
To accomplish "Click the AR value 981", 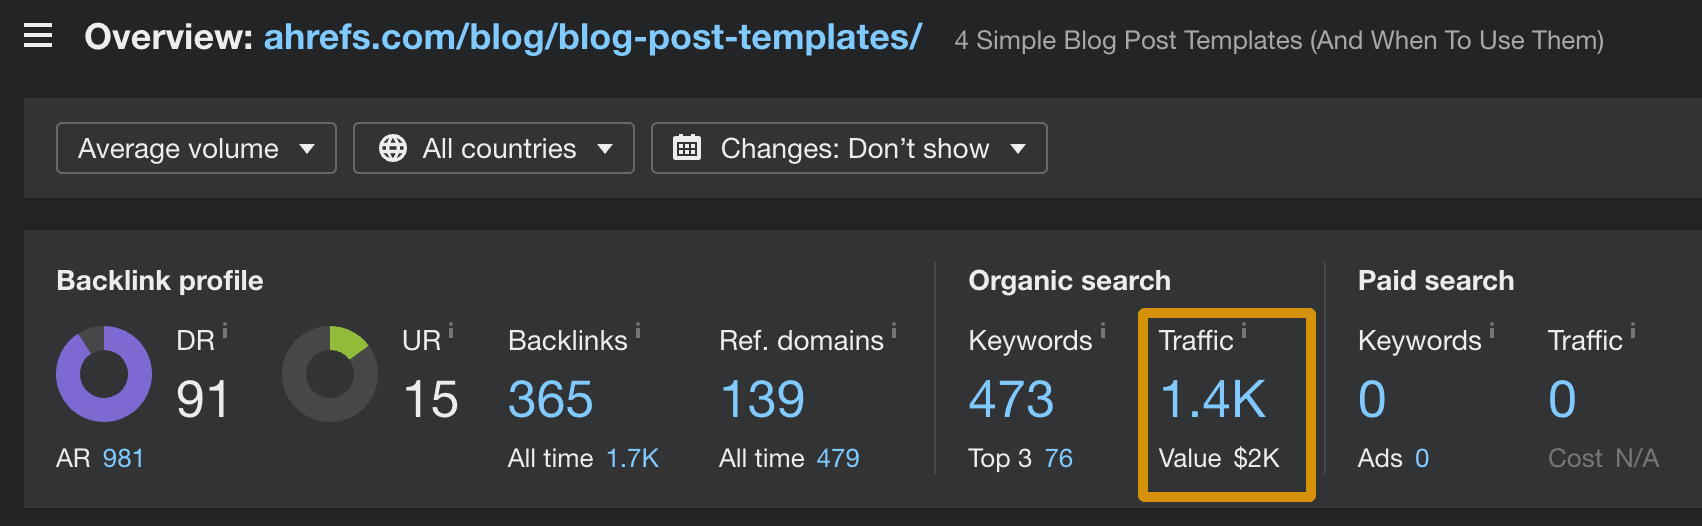I will click(123, 458).
